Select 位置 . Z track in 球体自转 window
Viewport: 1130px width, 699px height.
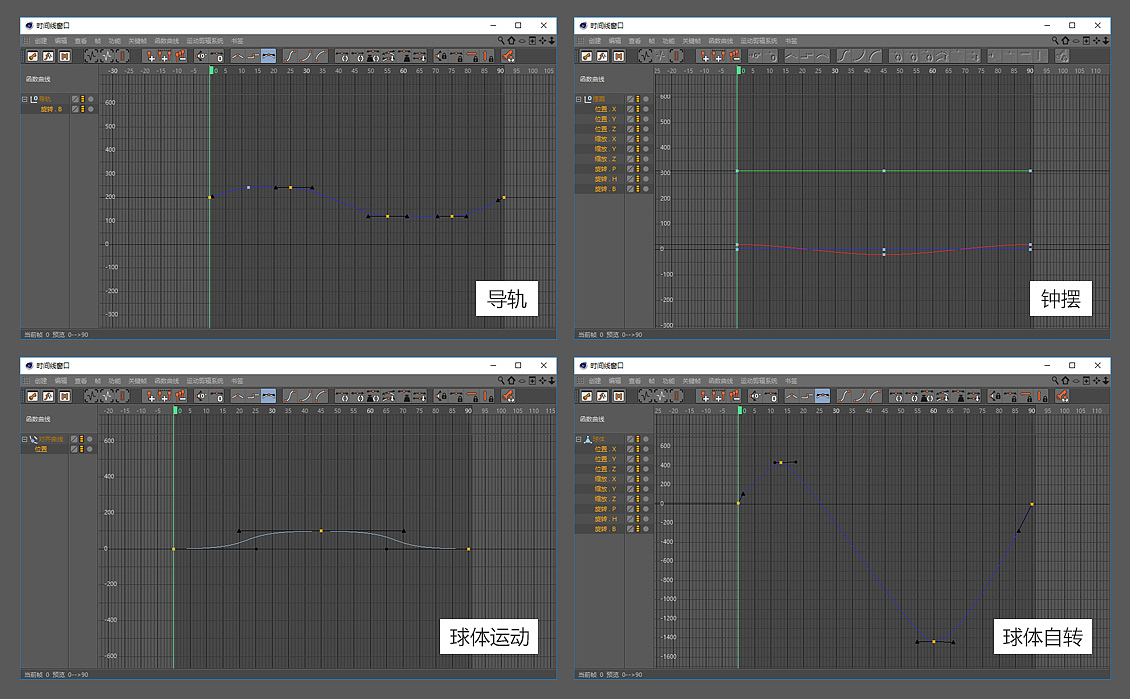605,469
